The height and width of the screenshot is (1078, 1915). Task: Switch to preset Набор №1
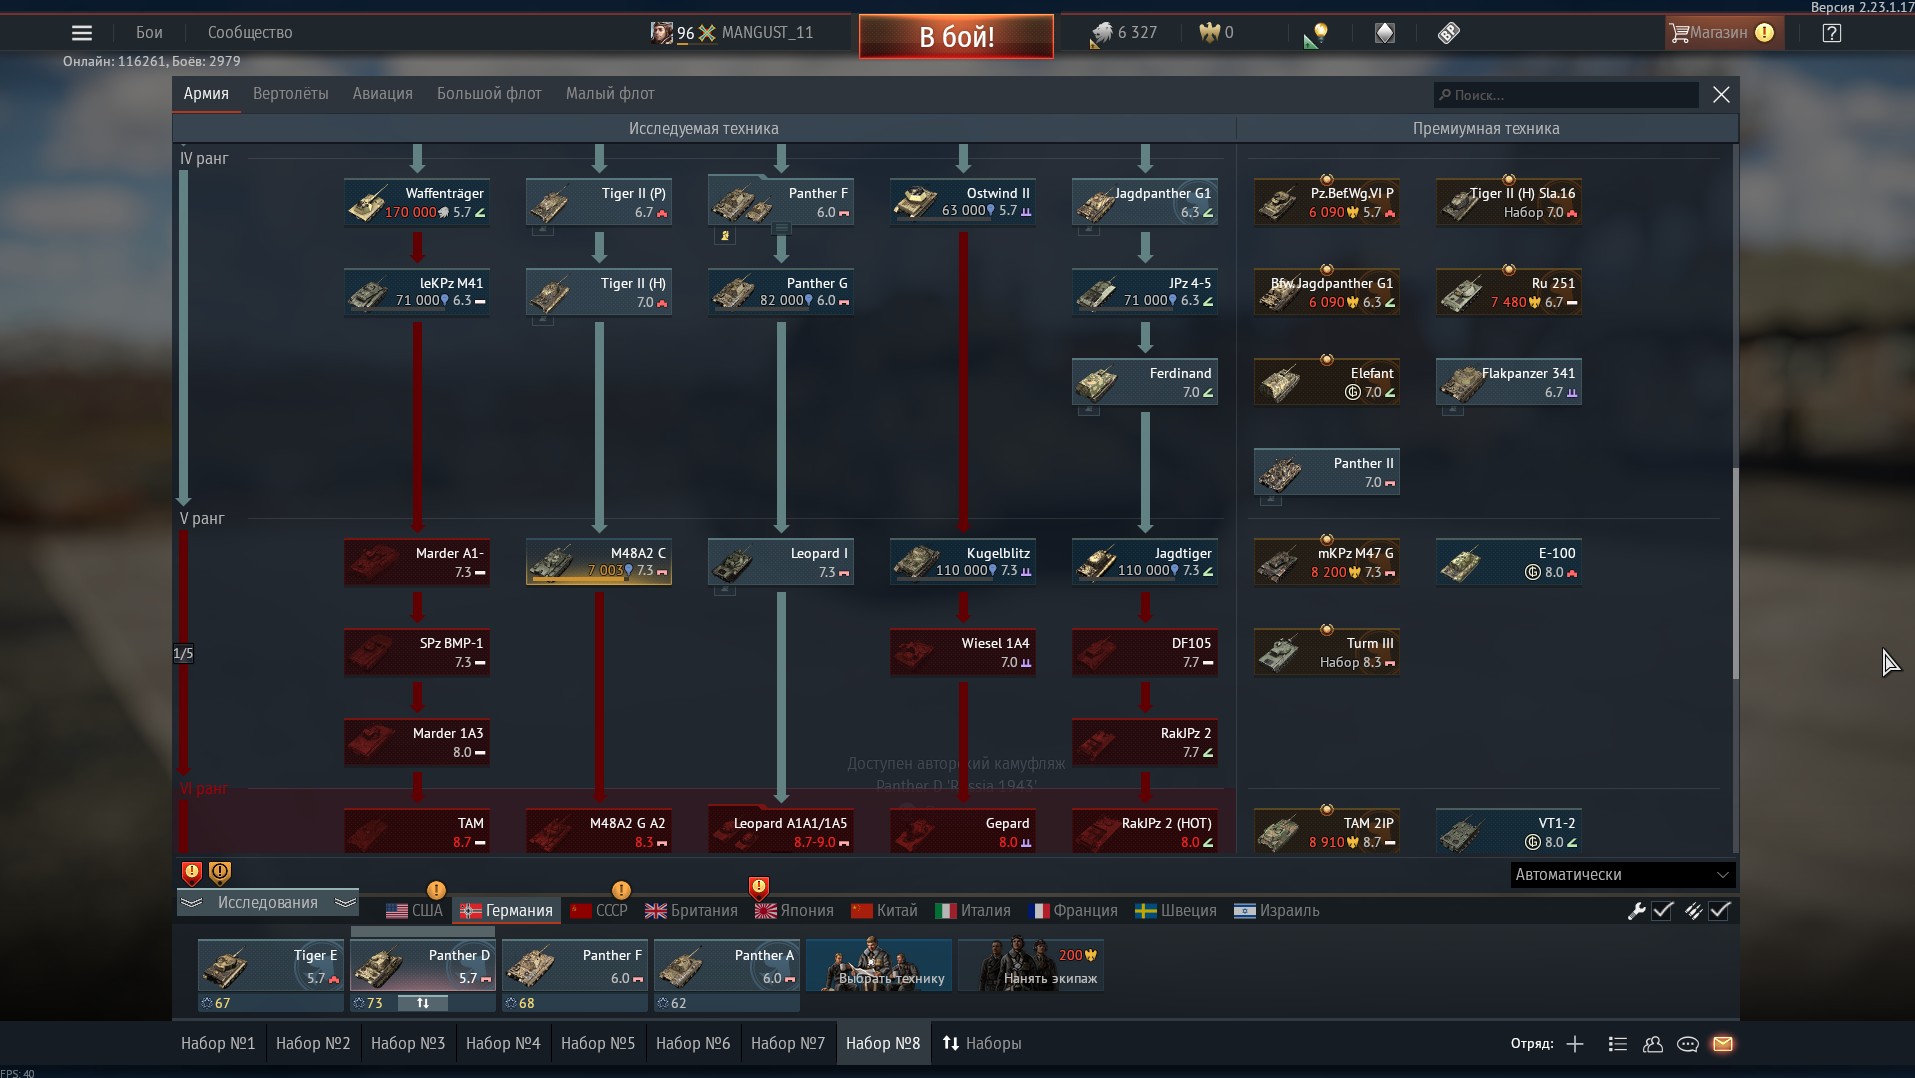tap(218, 1044)
